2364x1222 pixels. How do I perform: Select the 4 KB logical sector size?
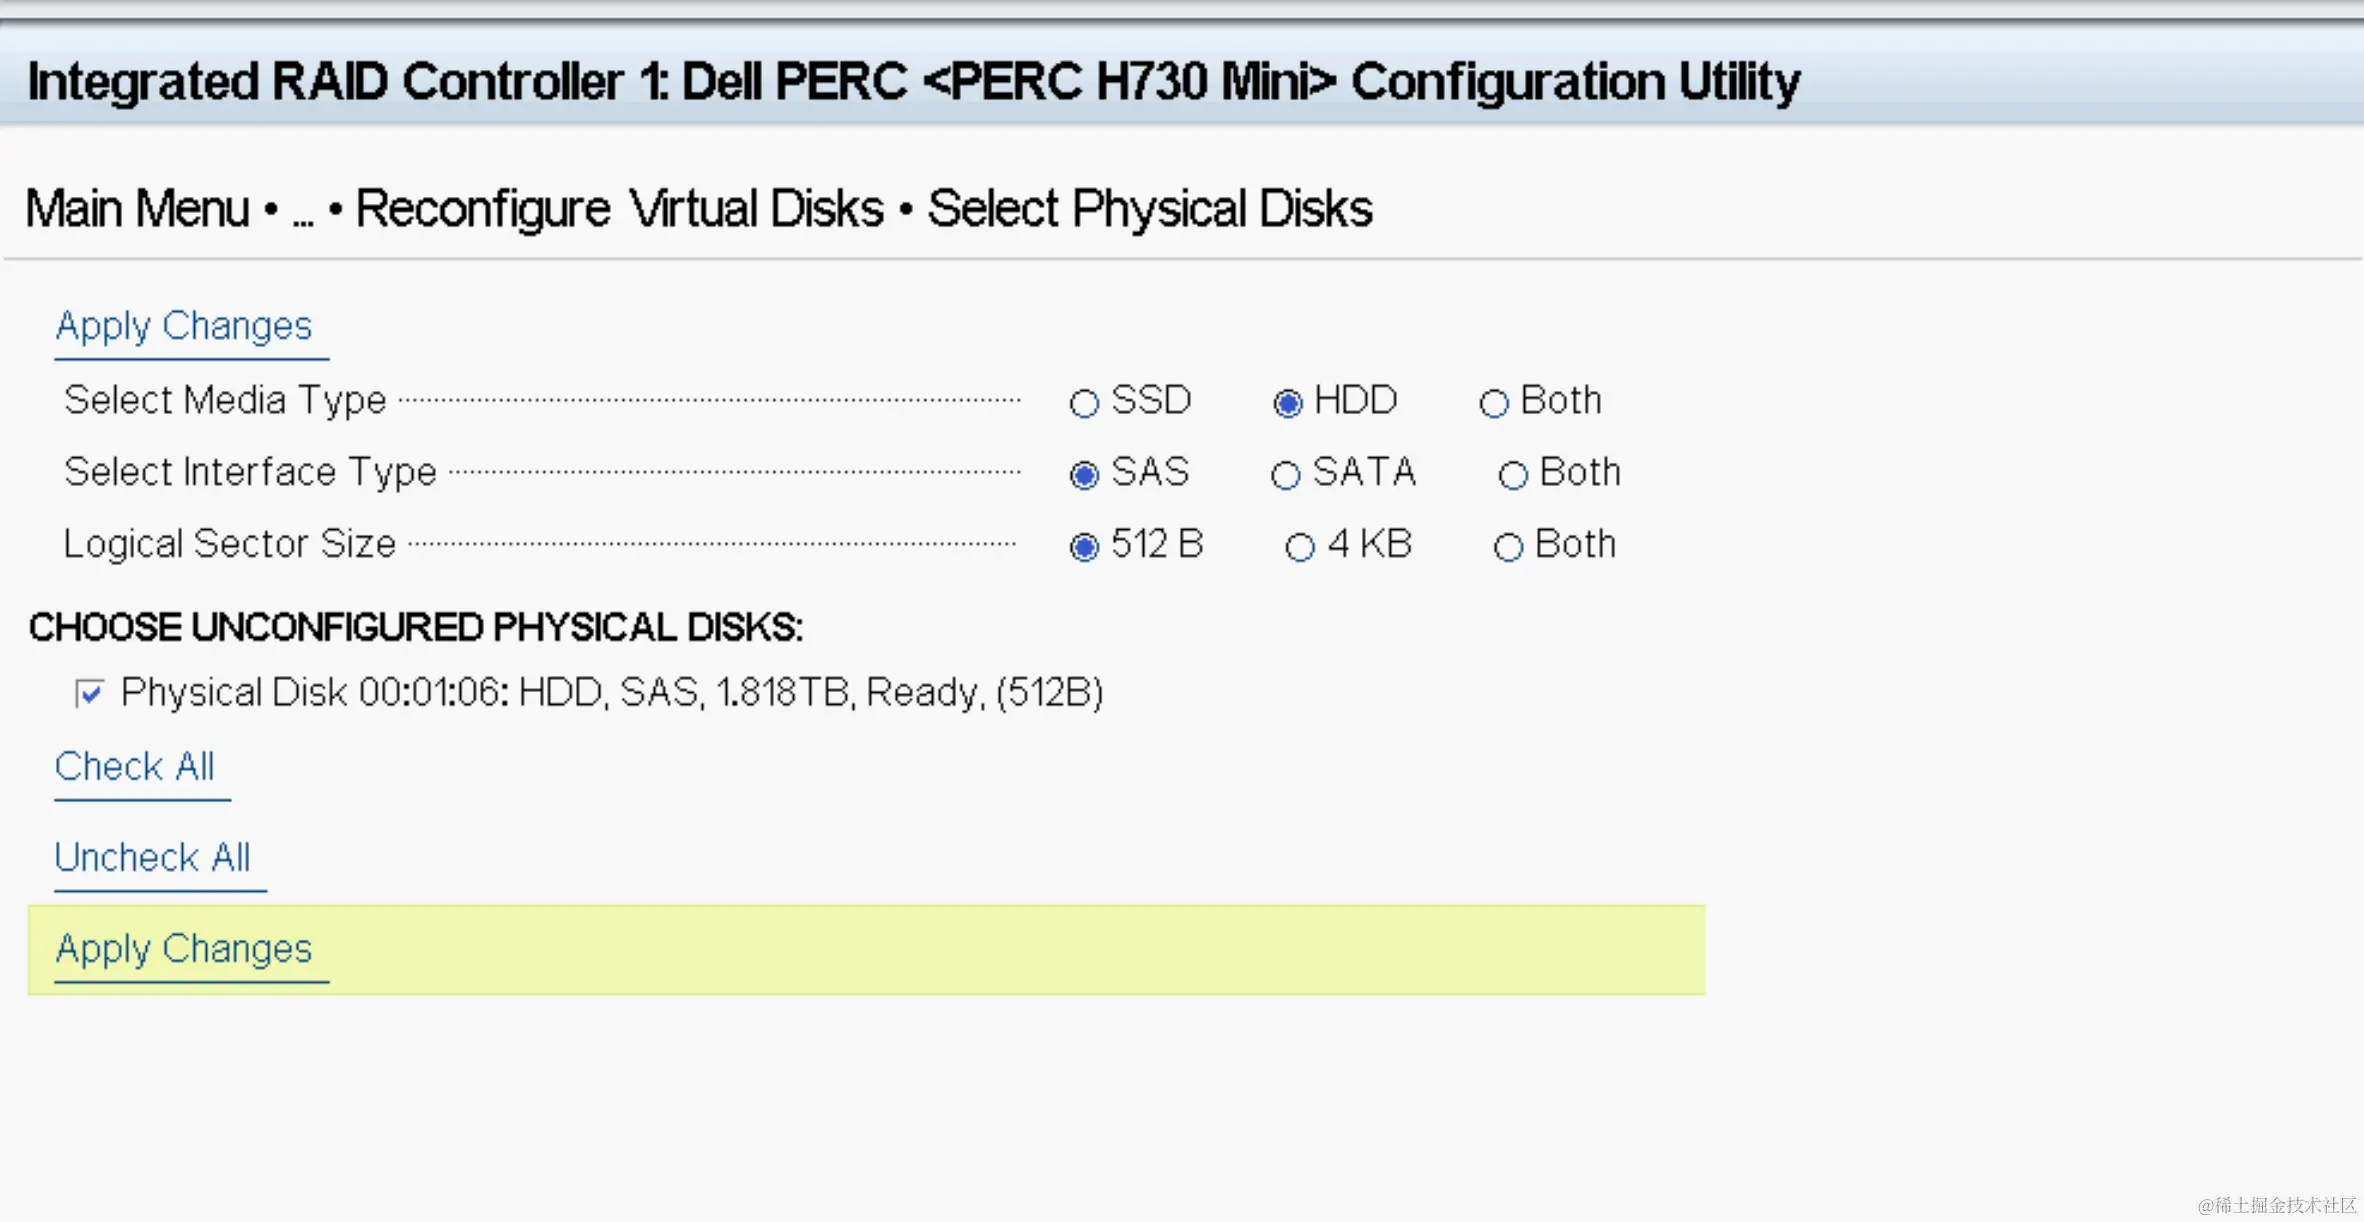click(1300, 547)
